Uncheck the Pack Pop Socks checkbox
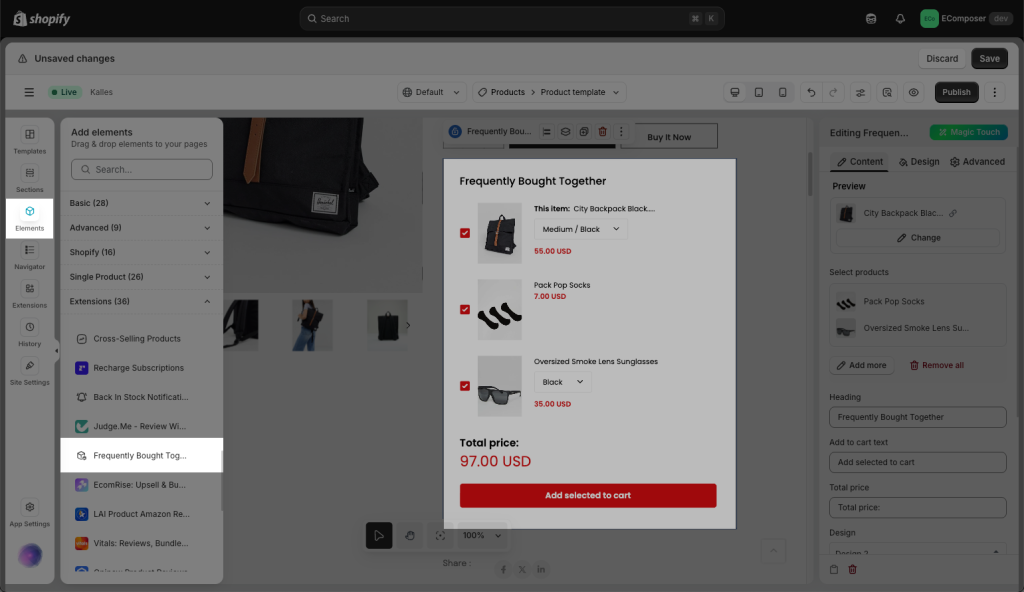 (x=465, y=309)
